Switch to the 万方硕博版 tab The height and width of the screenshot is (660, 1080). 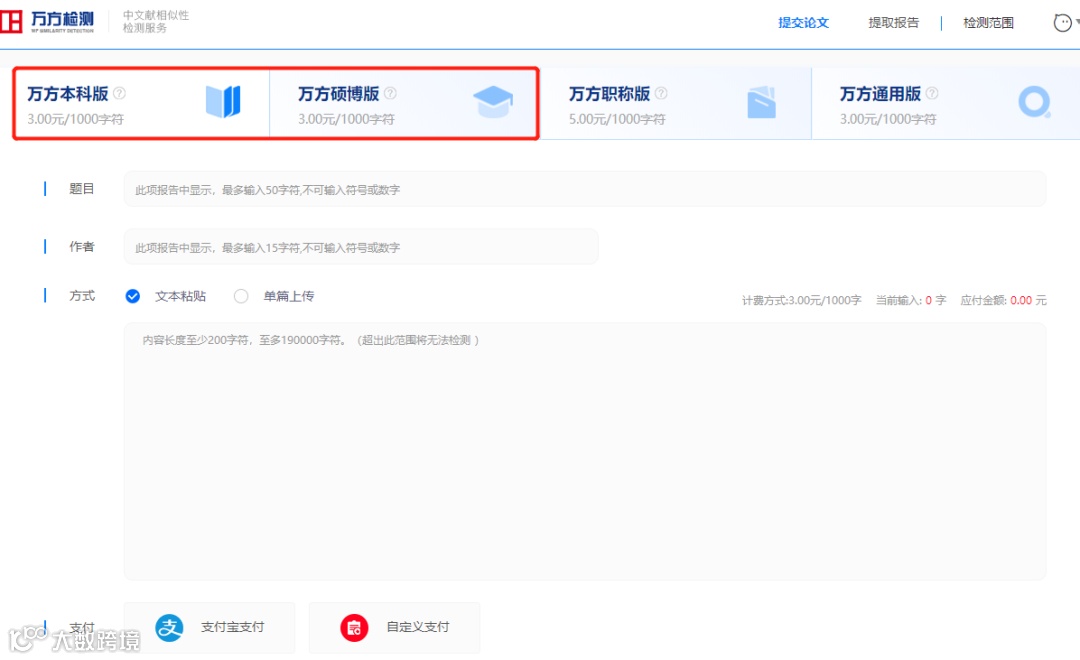point(404,103)
